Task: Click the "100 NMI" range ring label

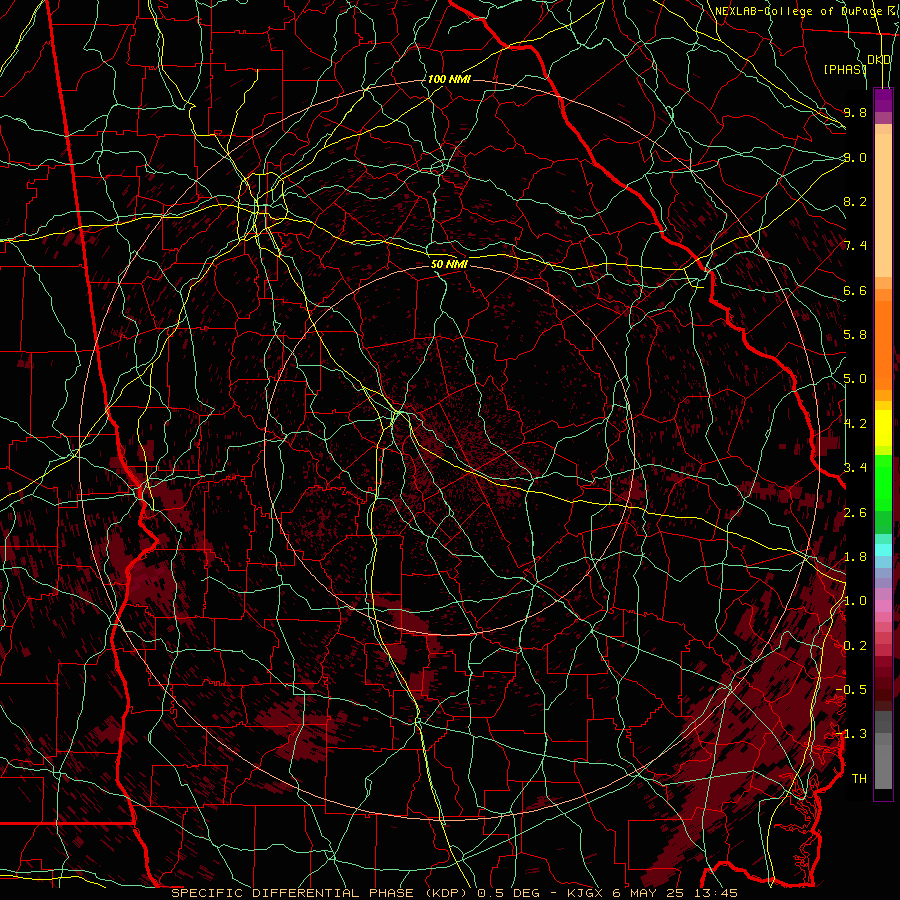Action: (x=449, y=79)
